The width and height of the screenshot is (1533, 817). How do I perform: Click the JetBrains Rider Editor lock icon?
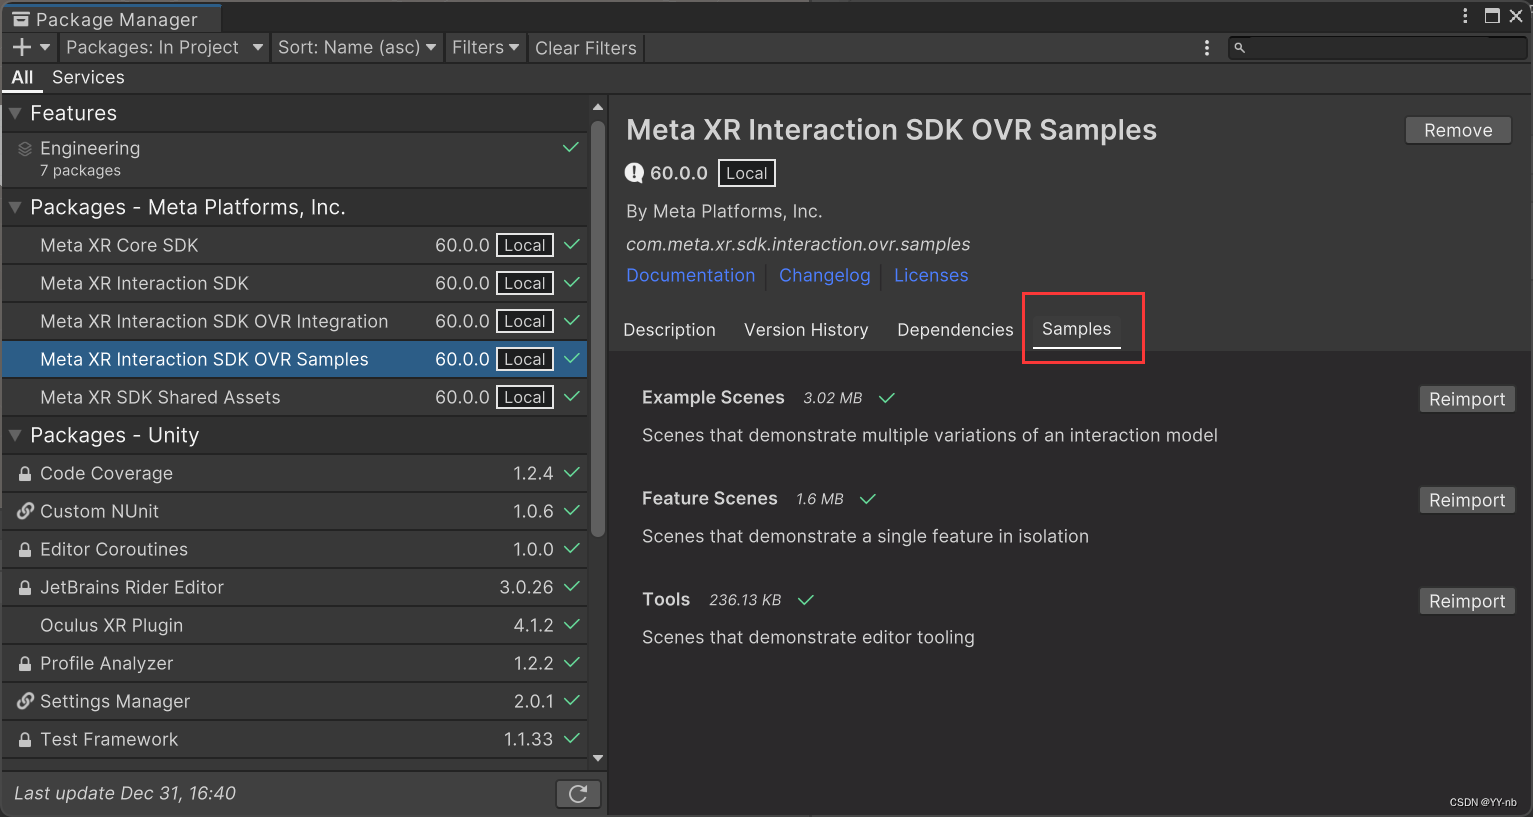[25, 587]
